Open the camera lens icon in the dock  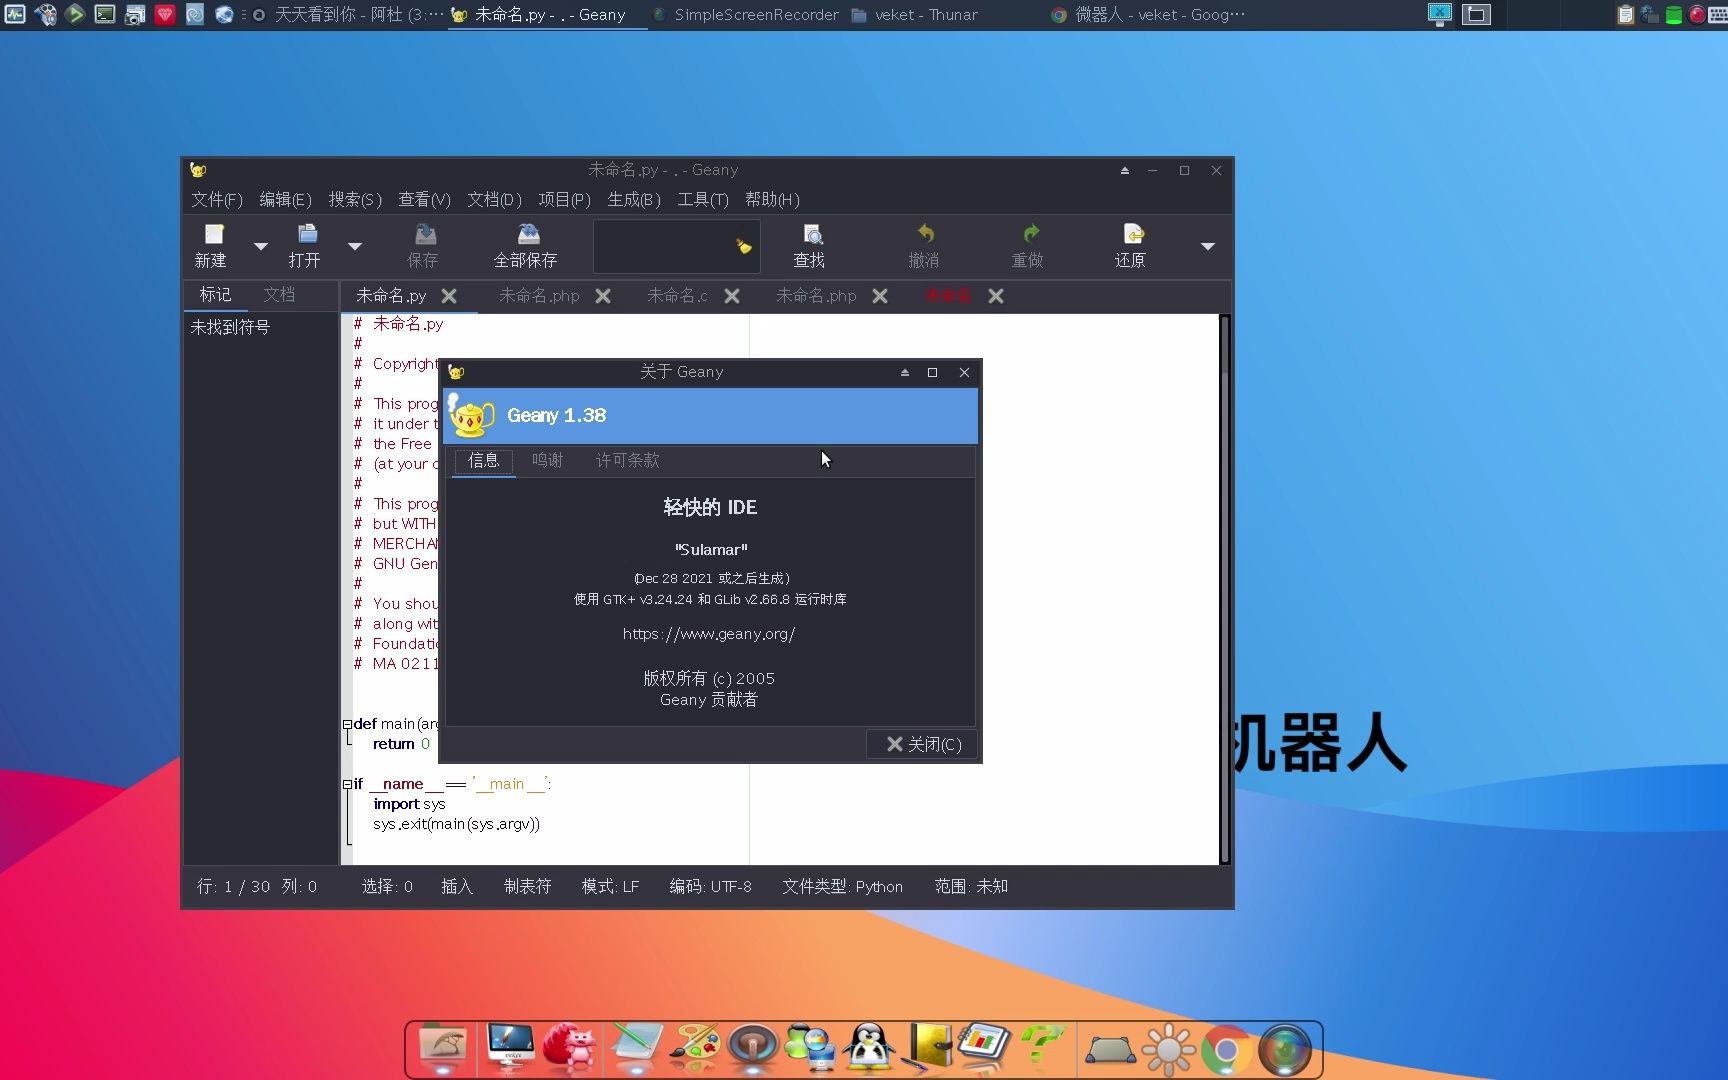click(x=1285, y=1050)
